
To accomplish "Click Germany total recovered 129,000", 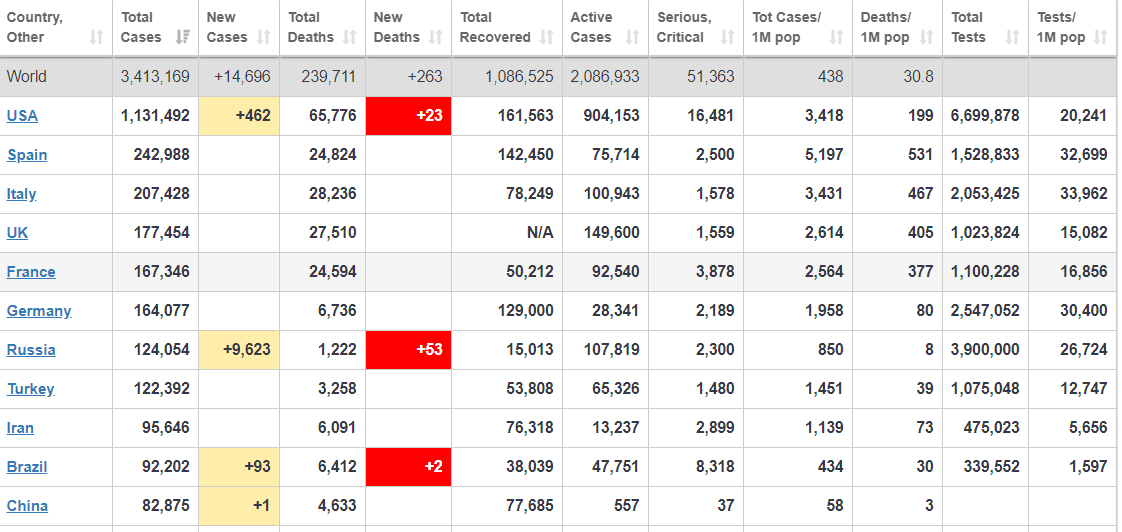I will point(525,311).
